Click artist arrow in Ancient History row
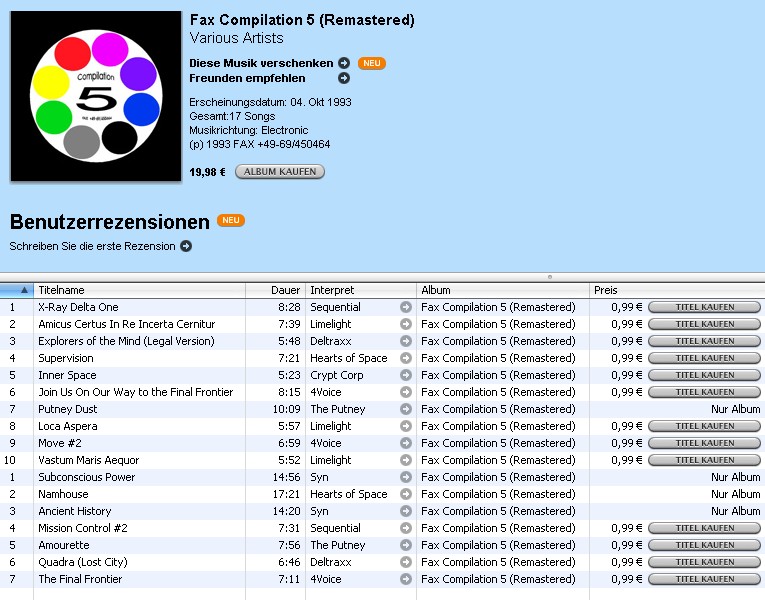The height and width of the screenshot is (600, 765). 405,511
